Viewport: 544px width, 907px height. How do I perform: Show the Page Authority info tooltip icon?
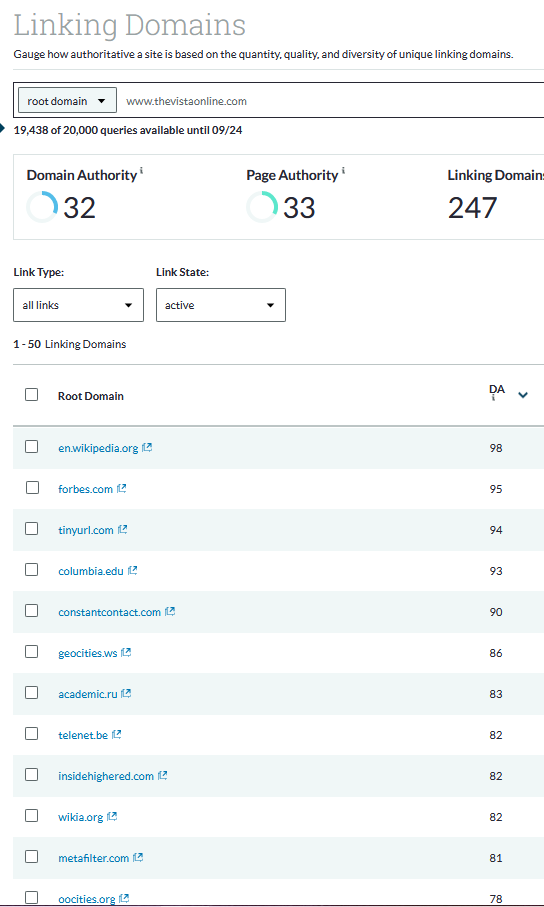pos(343,171)
